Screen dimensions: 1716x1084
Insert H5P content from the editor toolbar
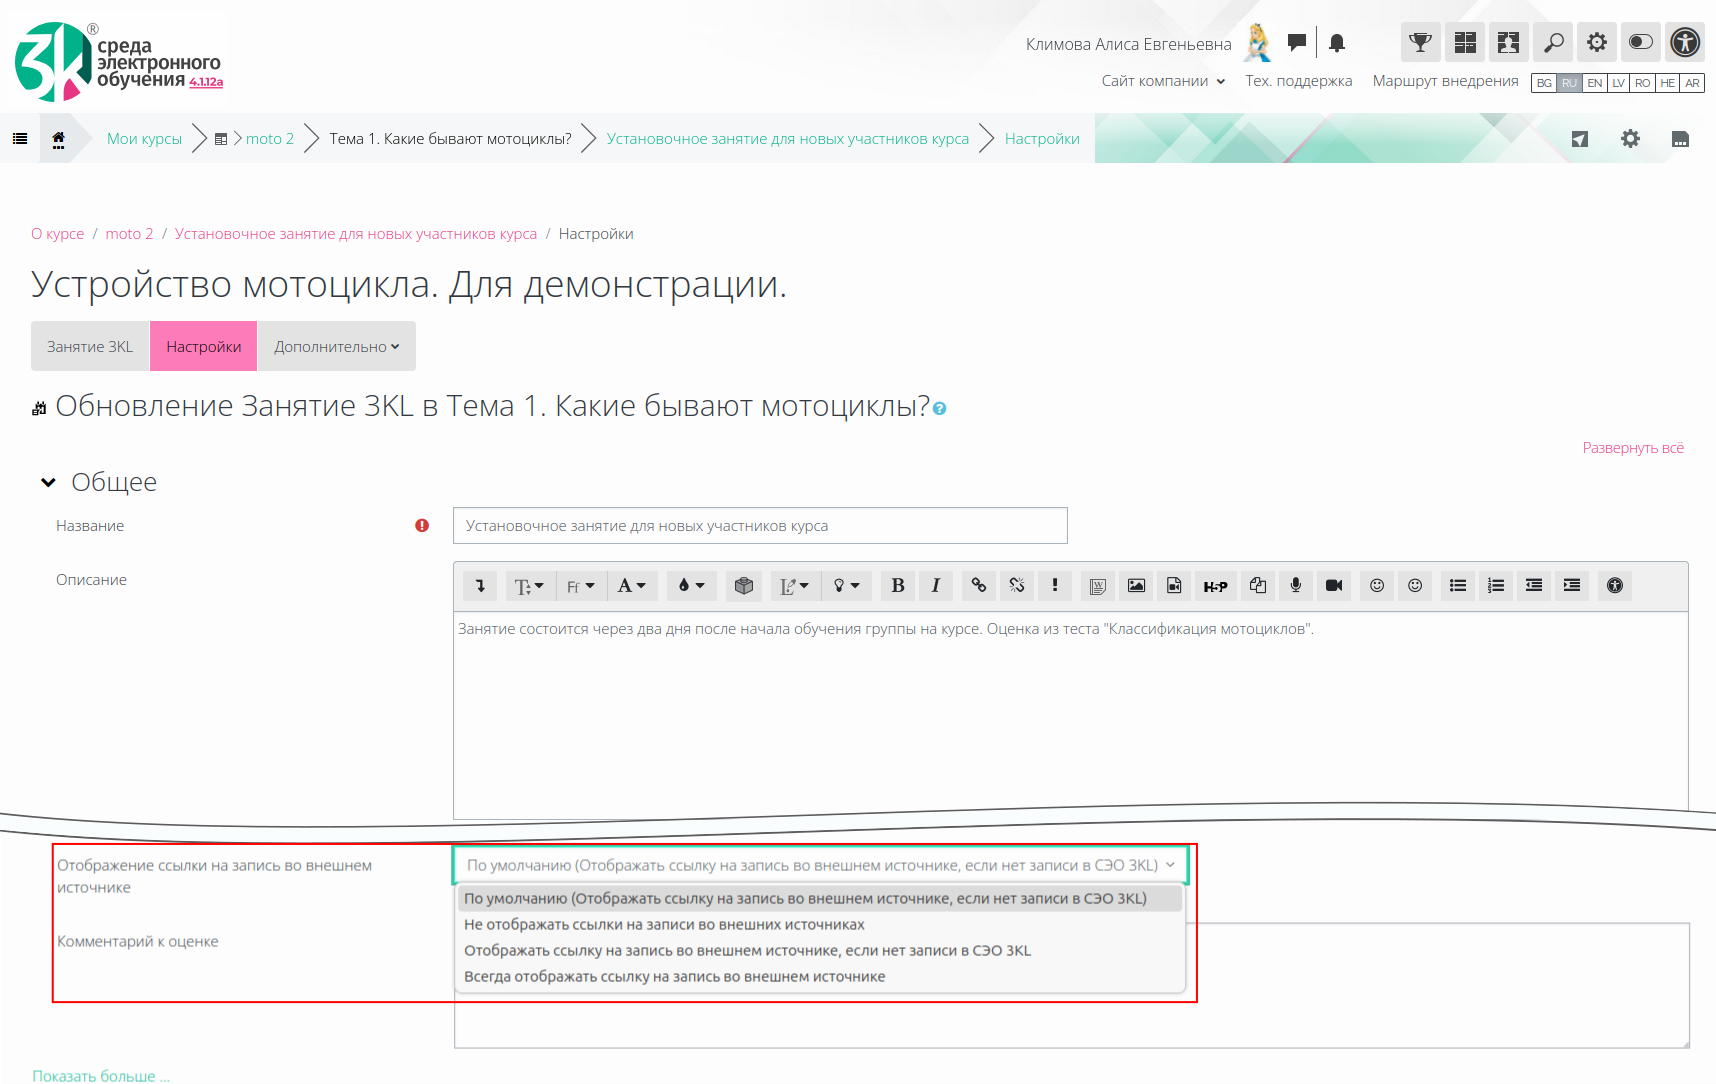tap(1215, 586)
